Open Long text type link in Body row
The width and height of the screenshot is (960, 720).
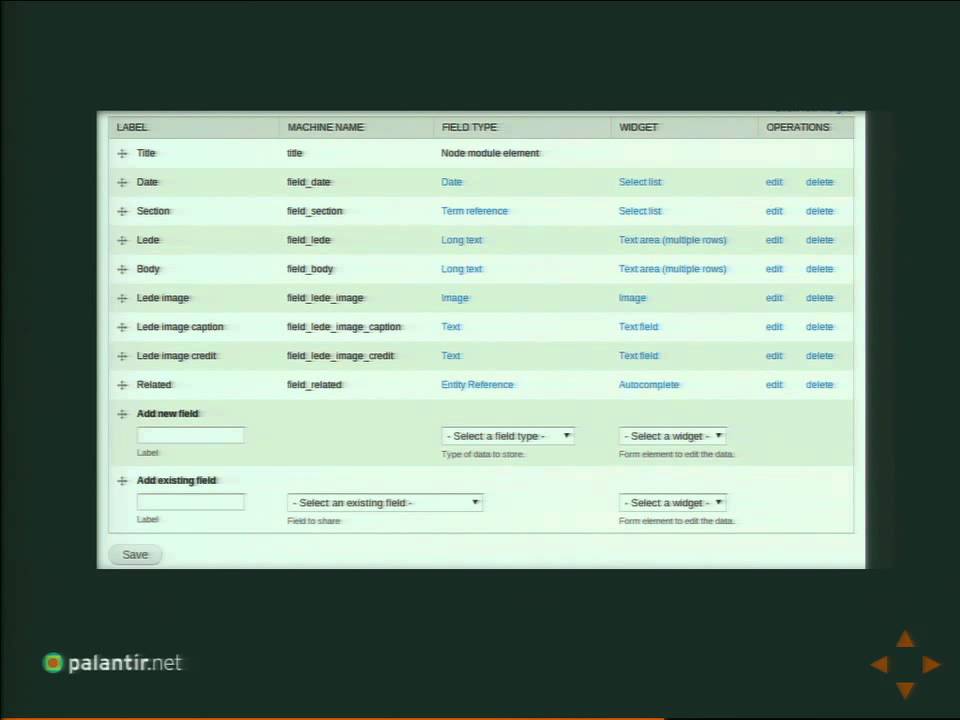pos(462,269)
